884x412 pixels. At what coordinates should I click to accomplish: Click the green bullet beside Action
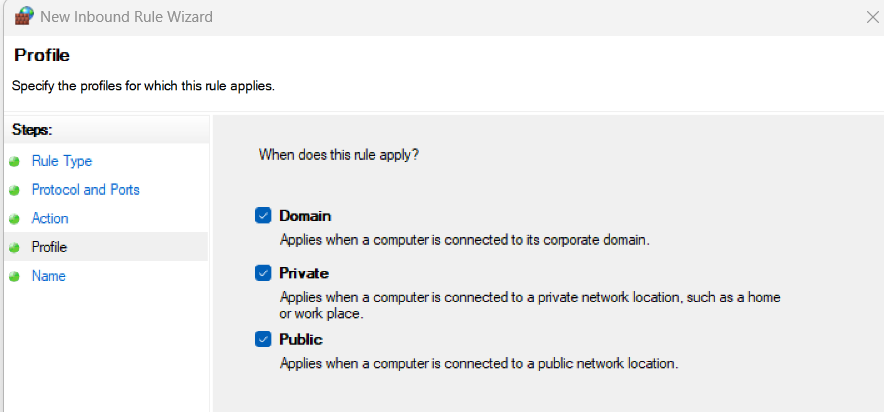tap(14, 219)
